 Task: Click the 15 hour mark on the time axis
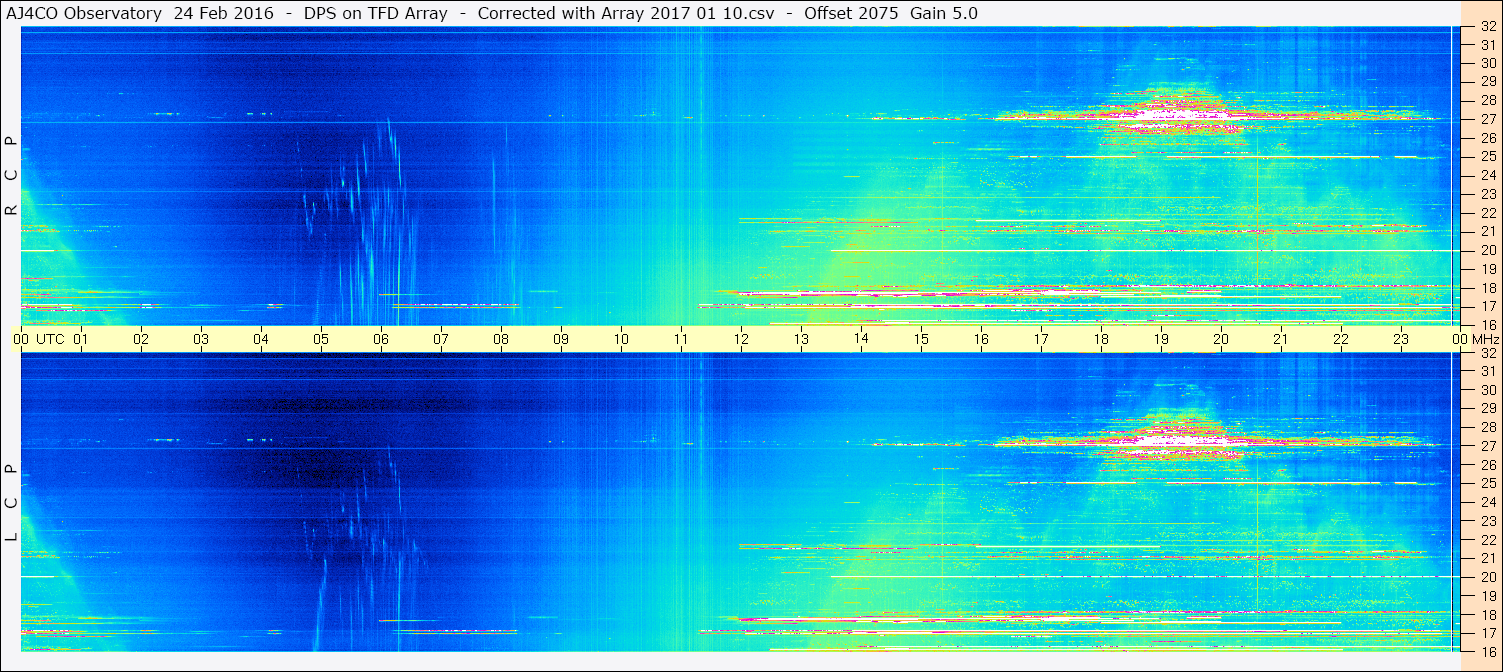[921, 339]
